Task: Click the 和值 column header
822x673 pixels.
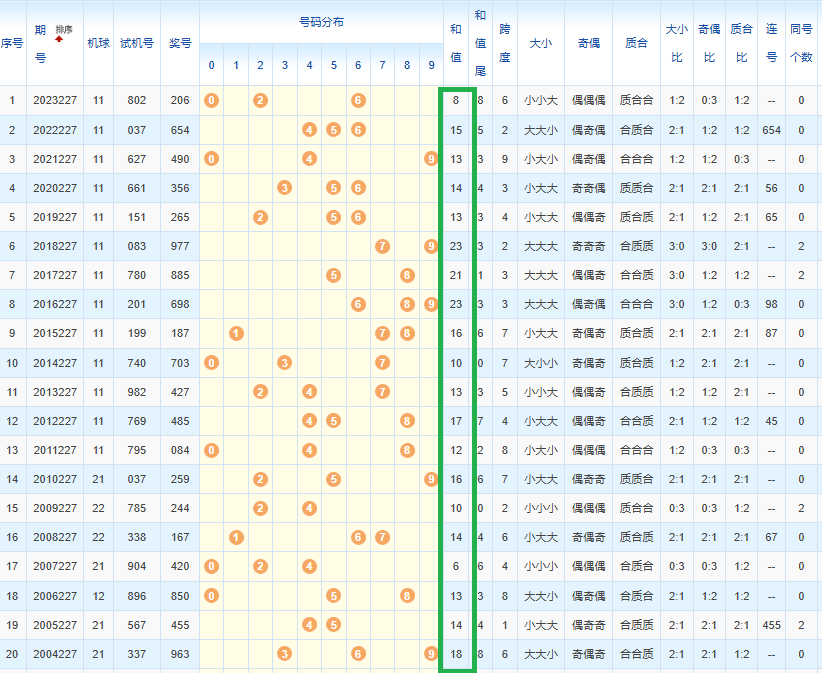Action: coord(456,44)
